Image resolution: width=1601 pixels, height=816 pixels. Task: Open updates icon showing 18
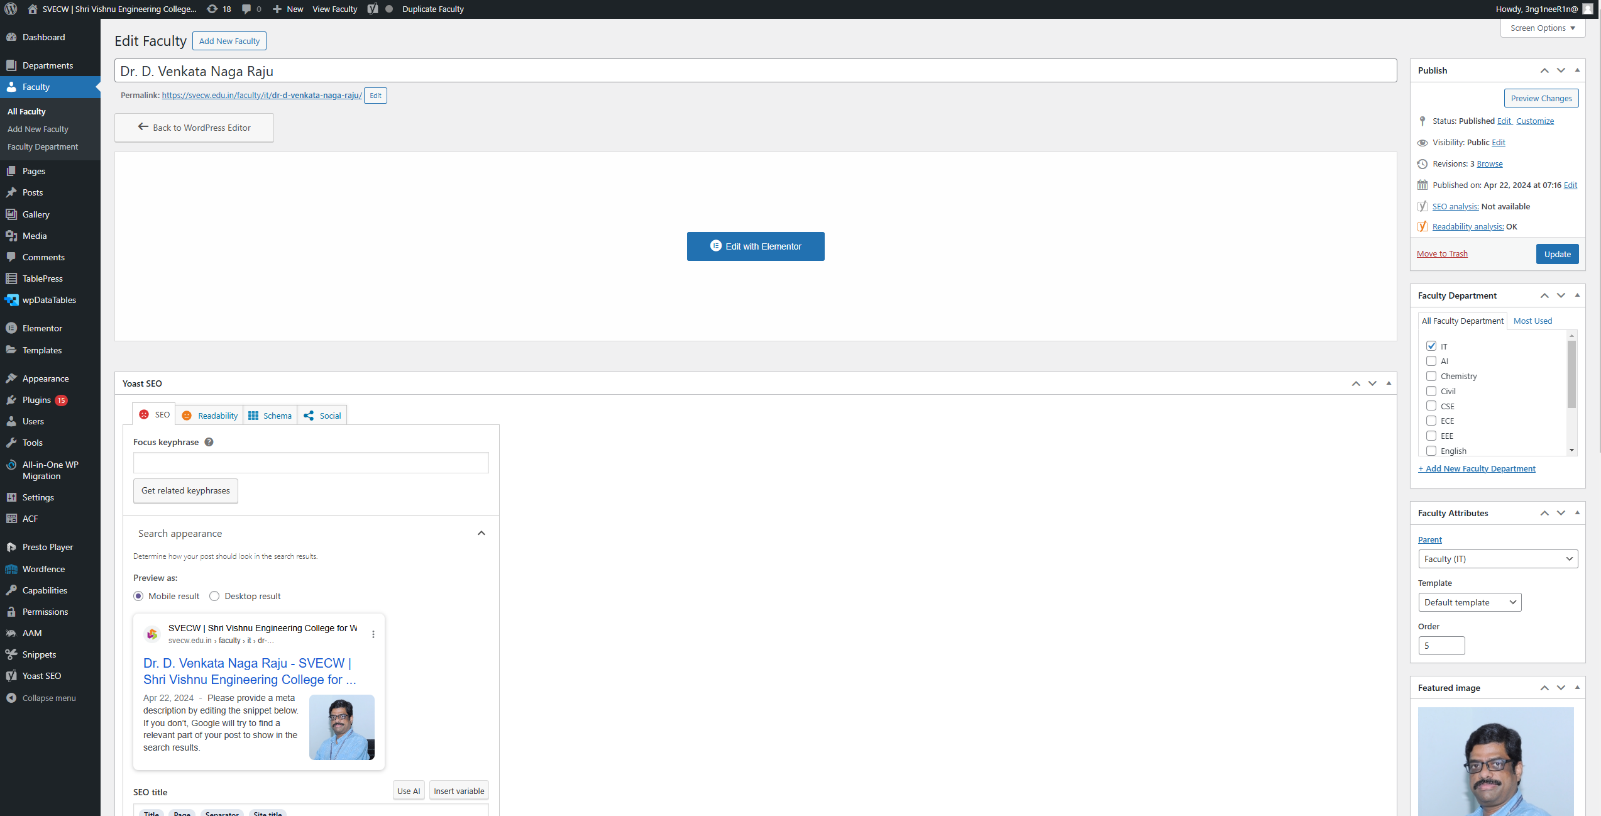point(219,9)
